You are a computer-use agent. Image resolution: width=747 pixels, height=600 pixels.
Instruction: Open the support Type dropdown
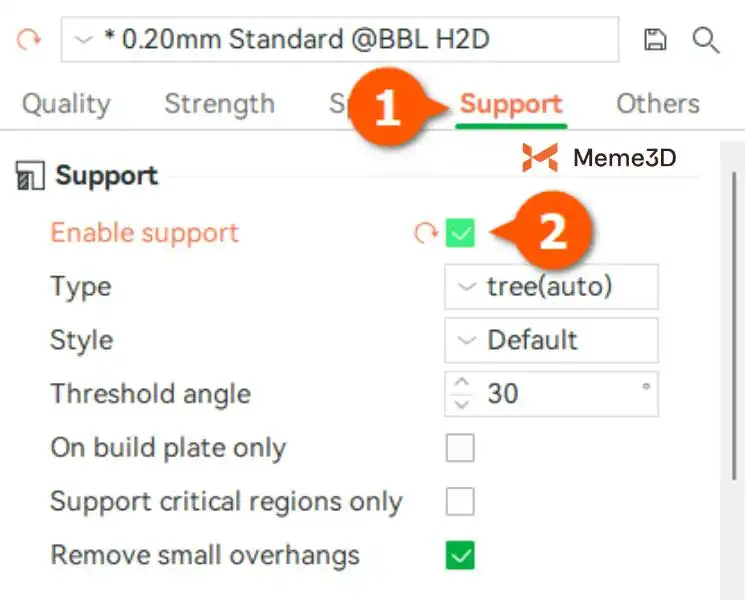point(551,287)
